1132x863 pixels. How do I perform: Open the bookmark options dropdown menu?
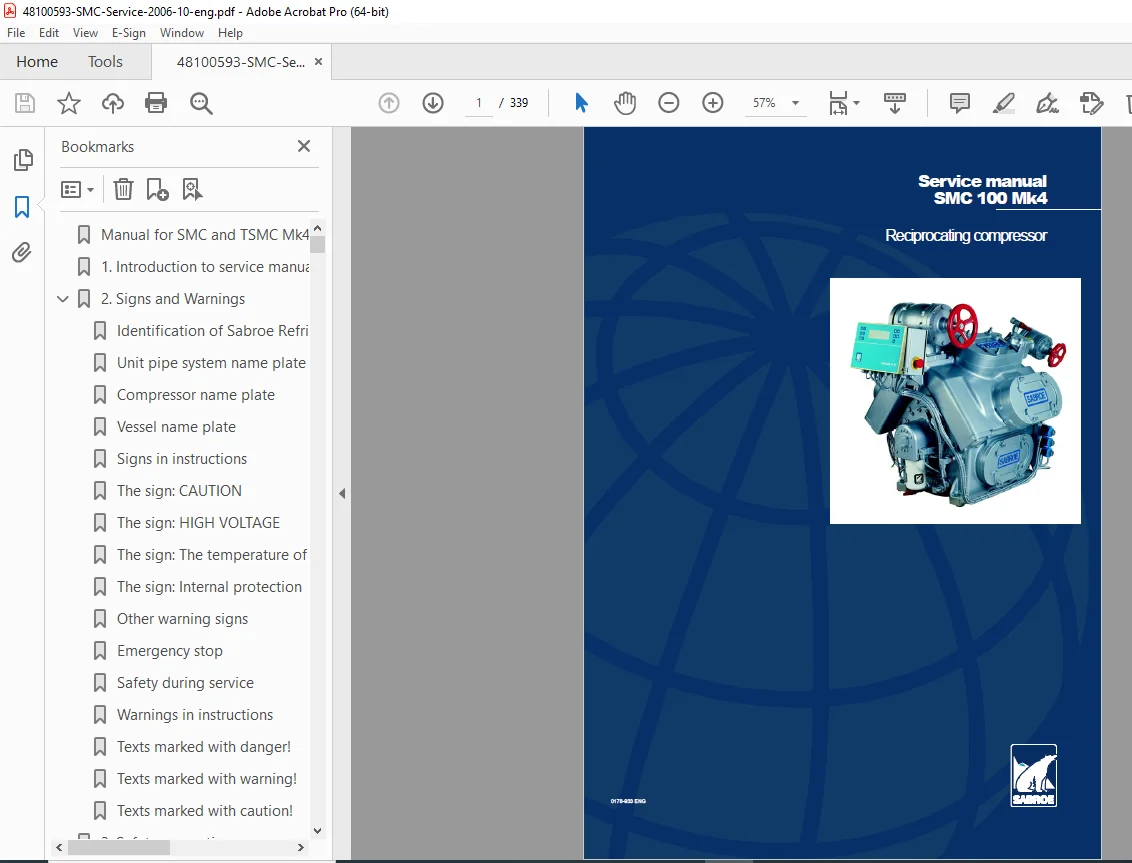[77, 189]
